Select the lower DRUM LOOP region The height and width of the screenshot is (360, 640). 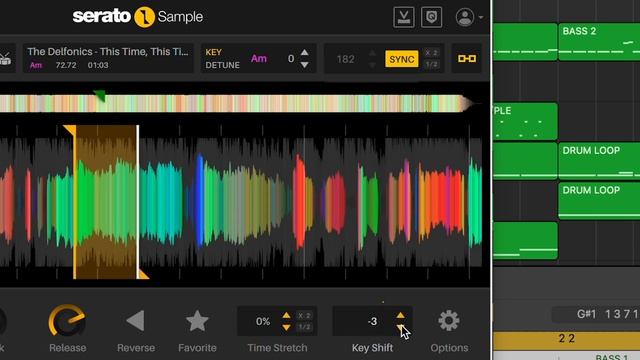tap(599, 200)
